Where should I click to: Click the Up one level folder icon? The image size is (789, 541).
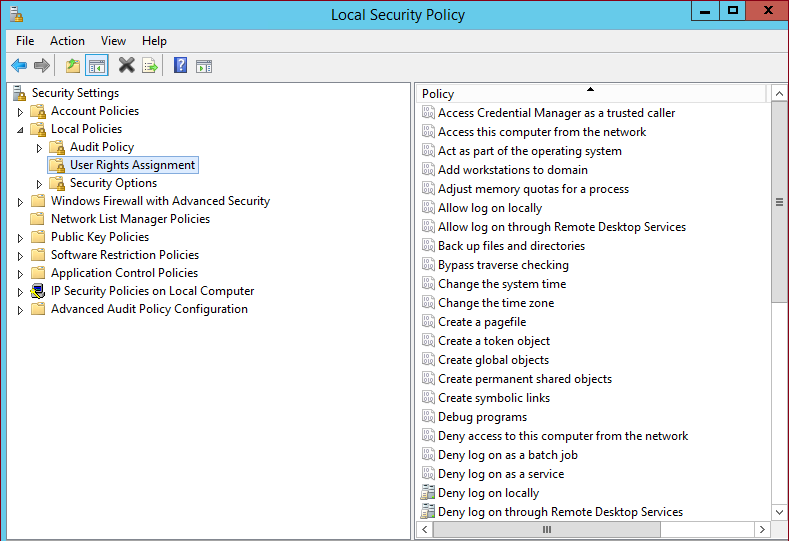(x=72, y=66)
